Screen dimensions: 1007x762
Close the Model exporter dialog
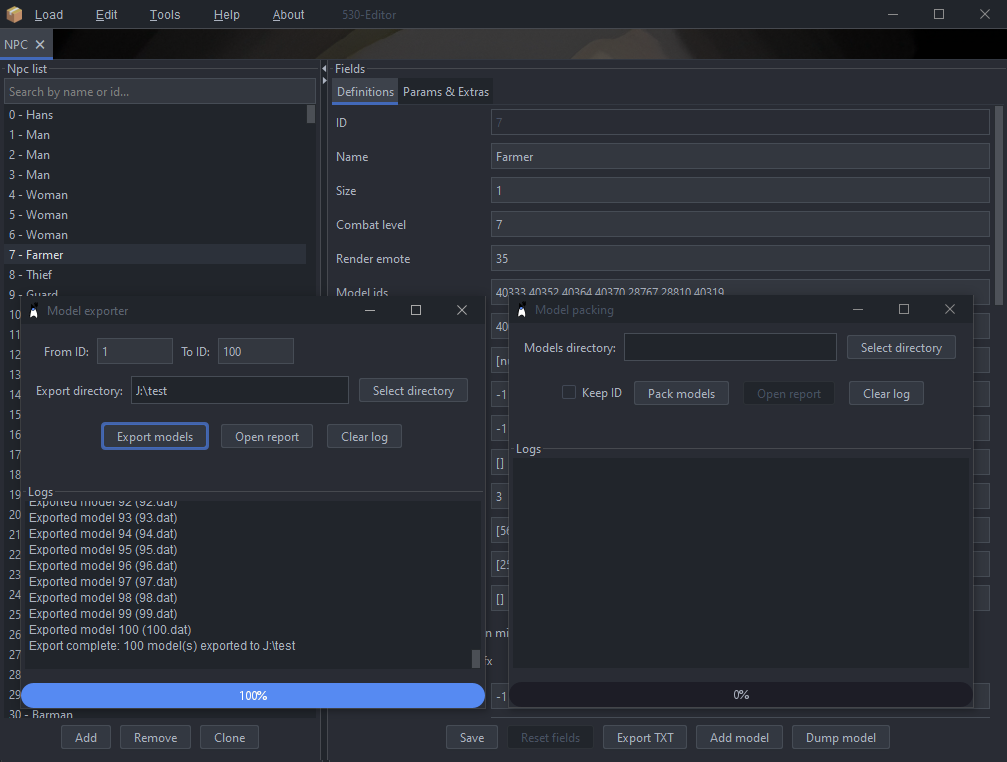(462, 310)
